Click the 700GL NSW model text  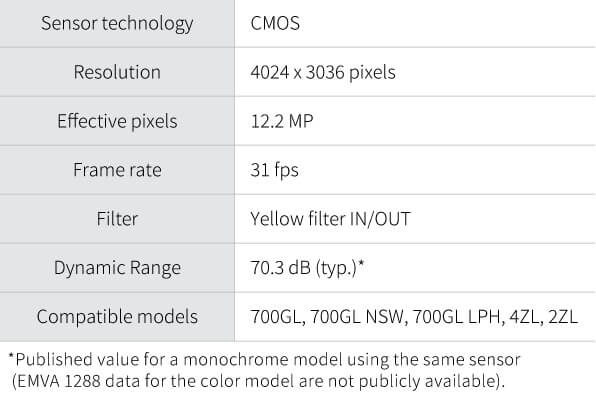(357, 317)
